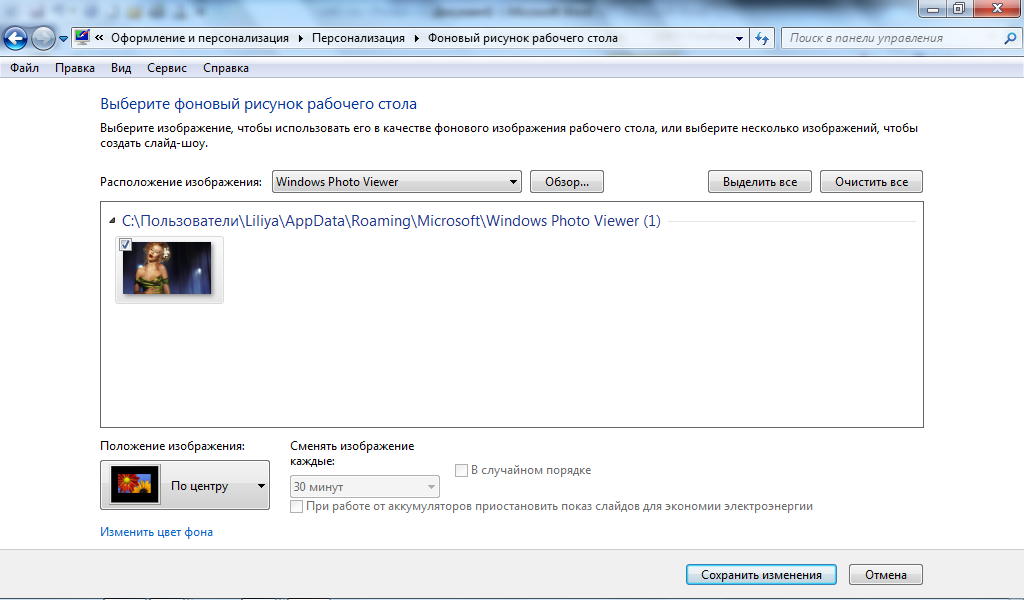Screen dimensions: 1024x600
Task: Click the Forward arrow navigation button
Action: click(x=43, y=39)
